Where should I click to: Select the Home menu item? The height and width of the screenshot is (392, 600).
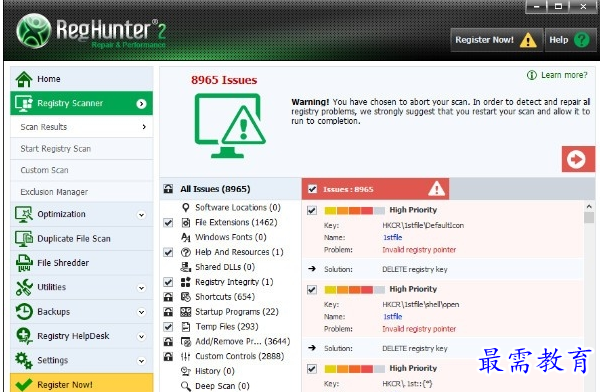click(x=82, y=79)
